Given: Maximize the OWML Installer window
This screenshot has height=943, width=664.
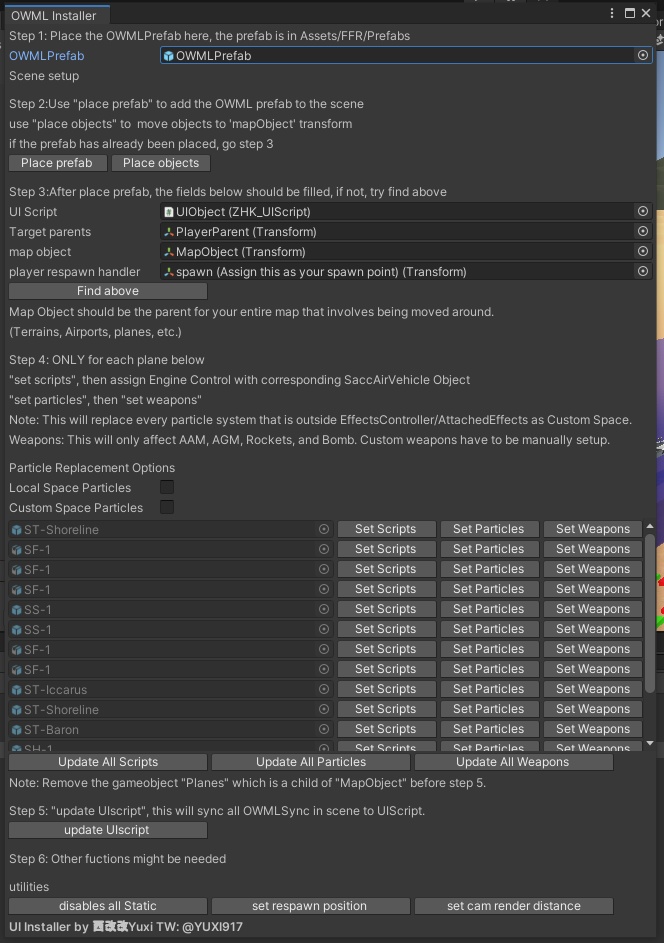Looking at the screenshot, I should 630,13.
